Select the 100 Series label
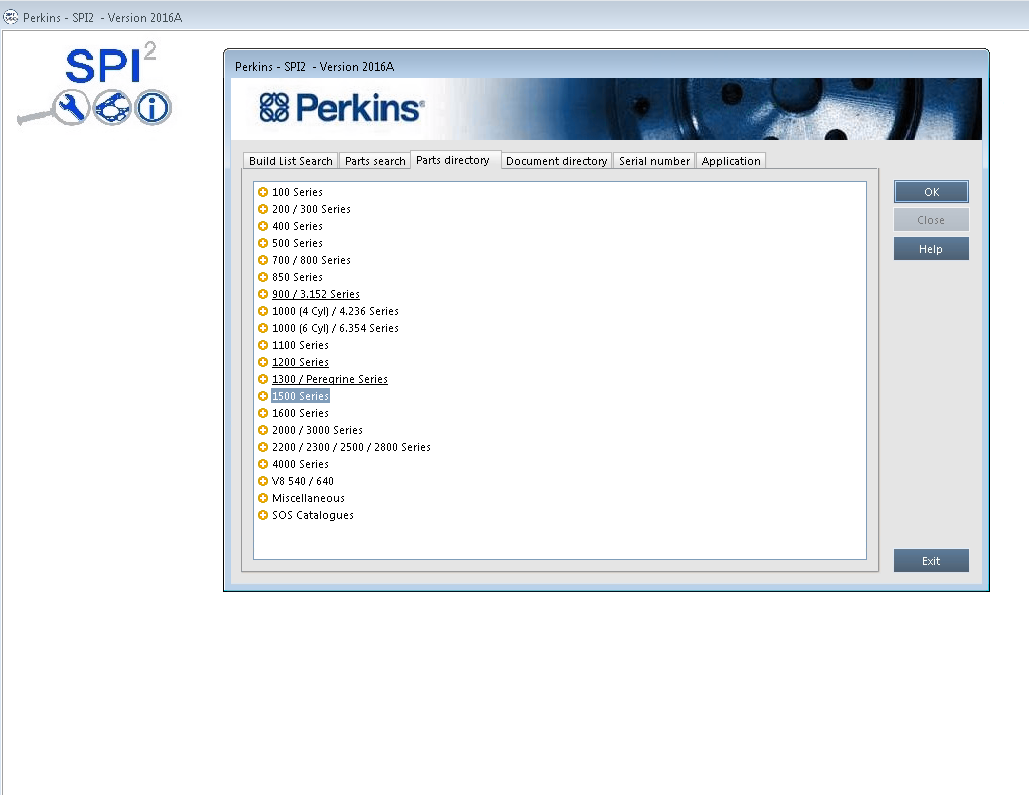 pyautogui.click(x=297, y=192)
